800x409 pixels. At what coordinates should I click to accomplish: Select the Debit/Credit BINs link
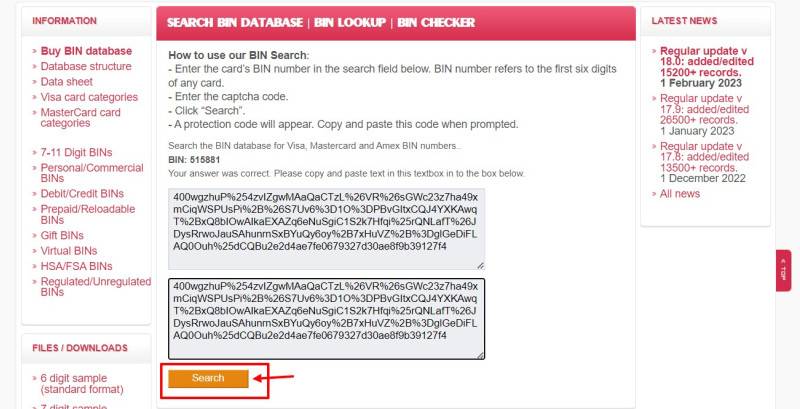[82, 194]
